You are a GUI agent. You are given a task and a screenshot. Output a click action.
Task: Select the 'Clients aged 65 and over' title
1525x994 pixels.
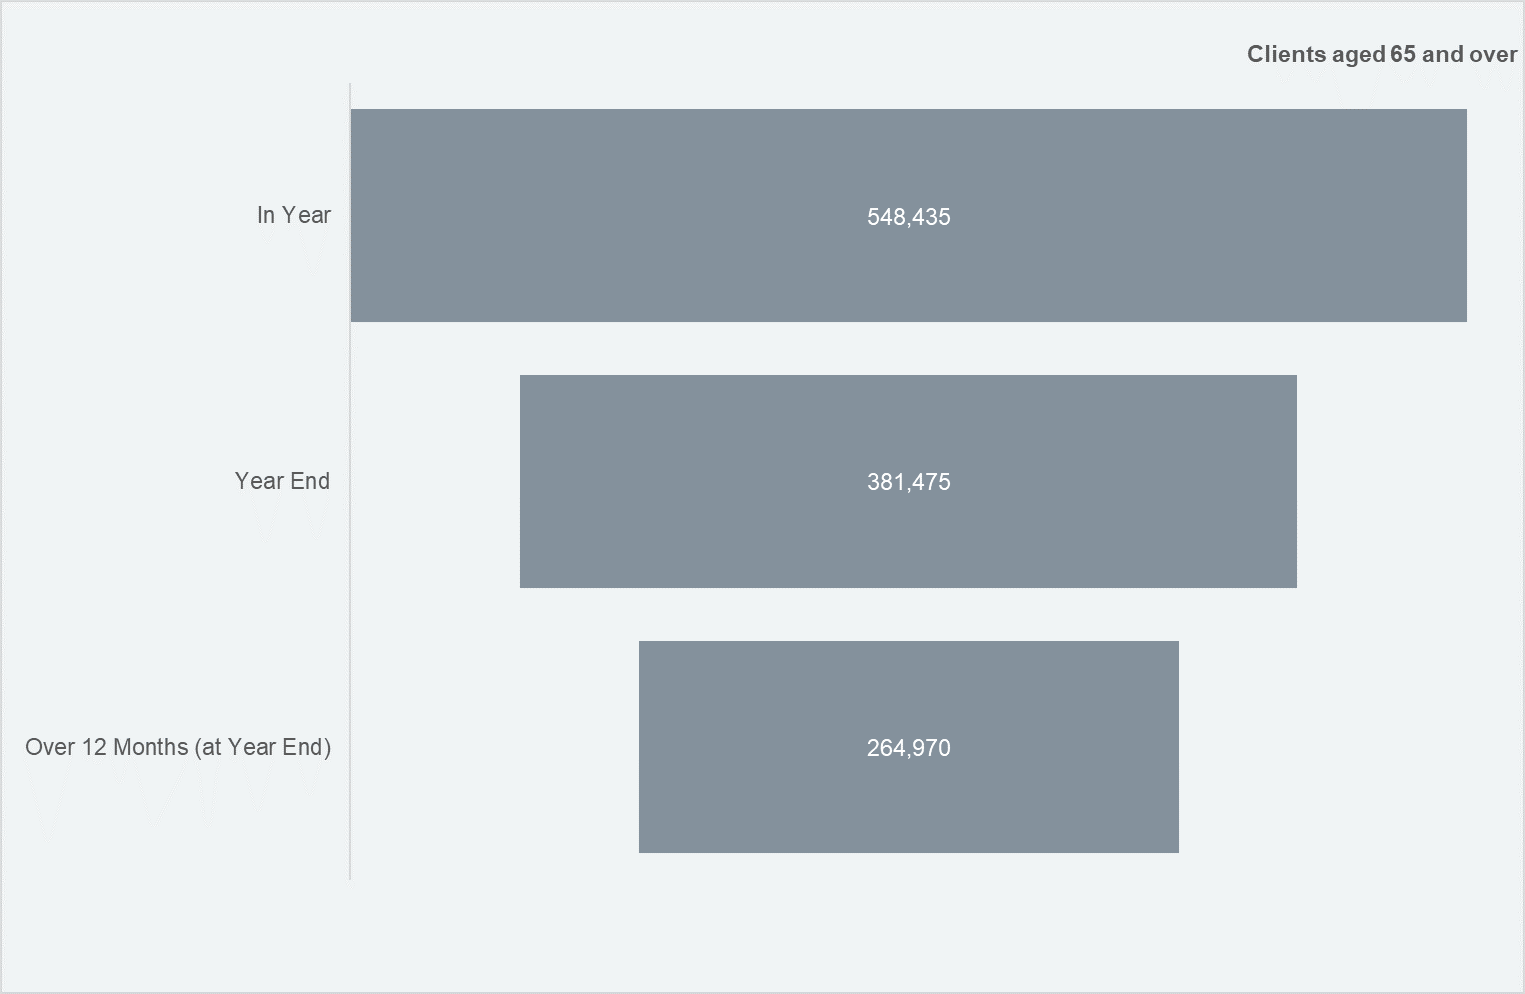coord(1382,54)
